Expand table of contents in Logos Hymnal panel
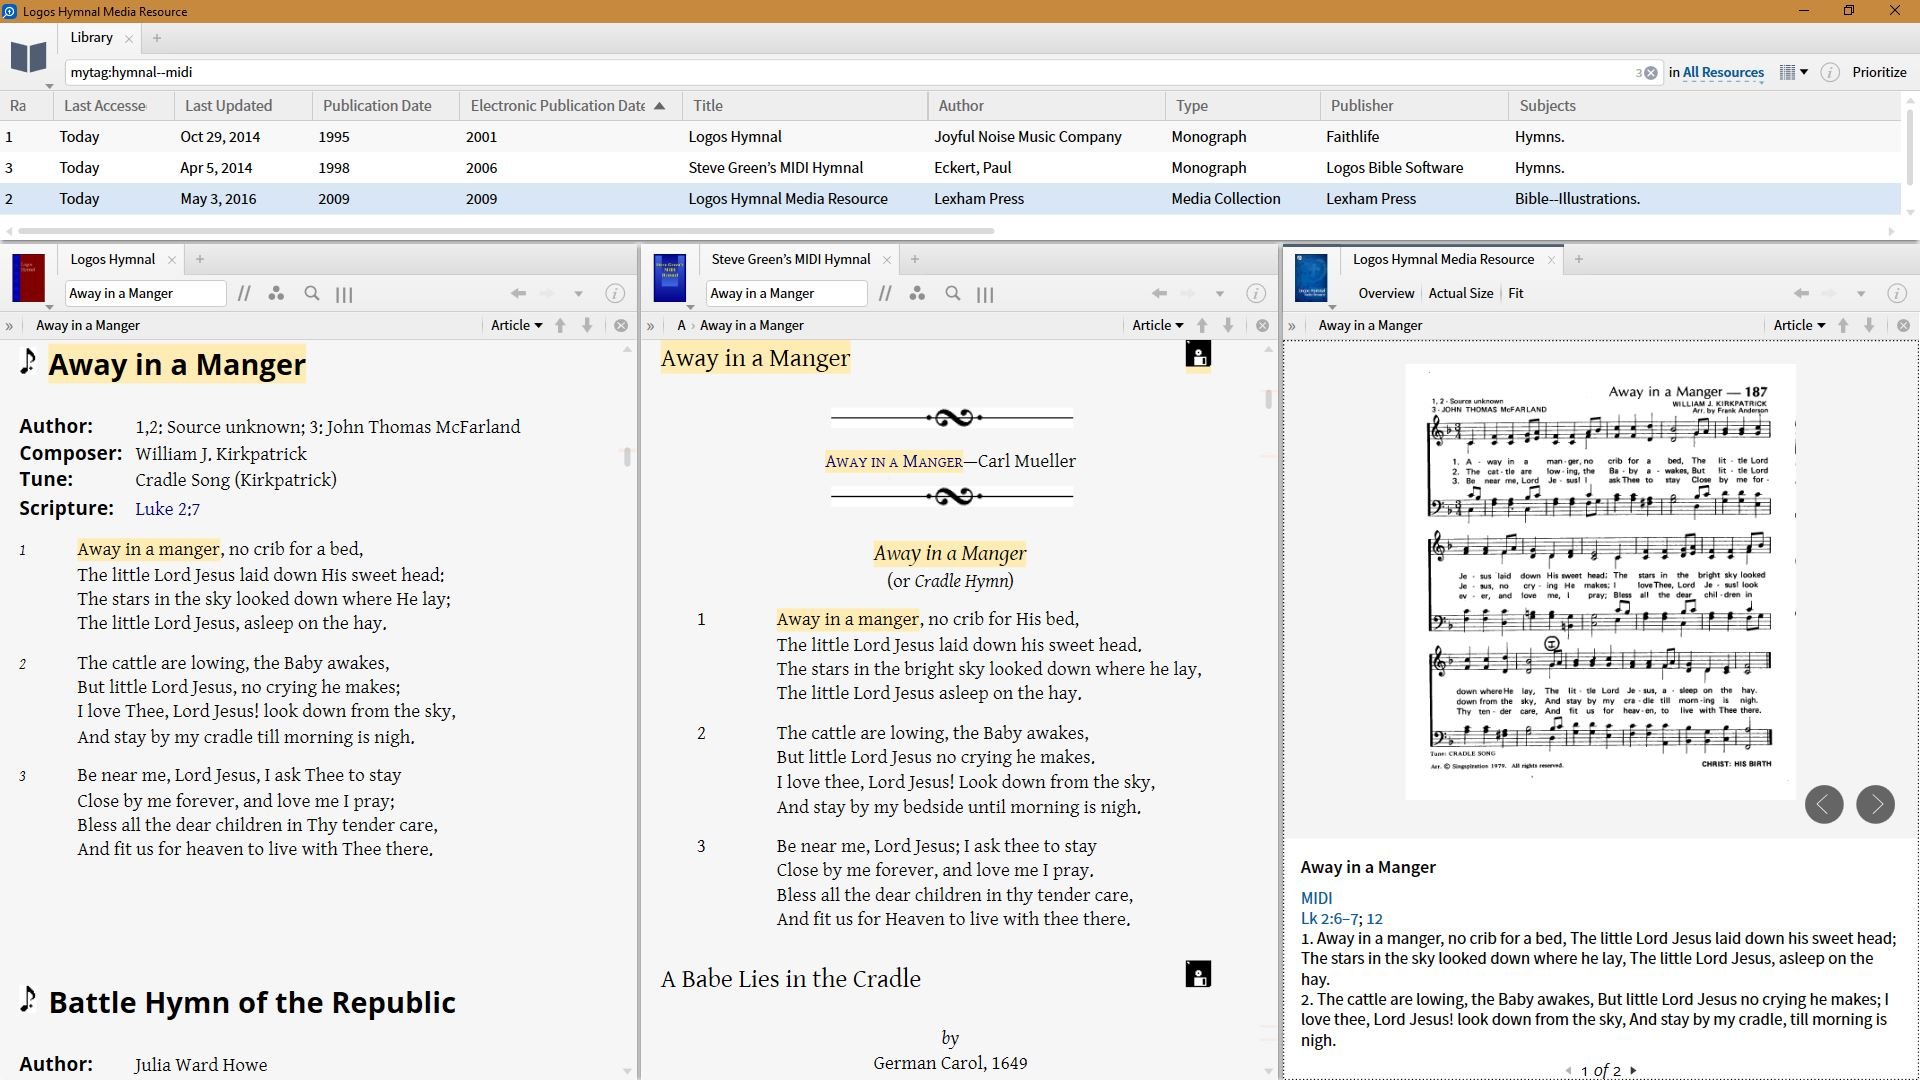 pyautogui.click(x=9, y=326)
